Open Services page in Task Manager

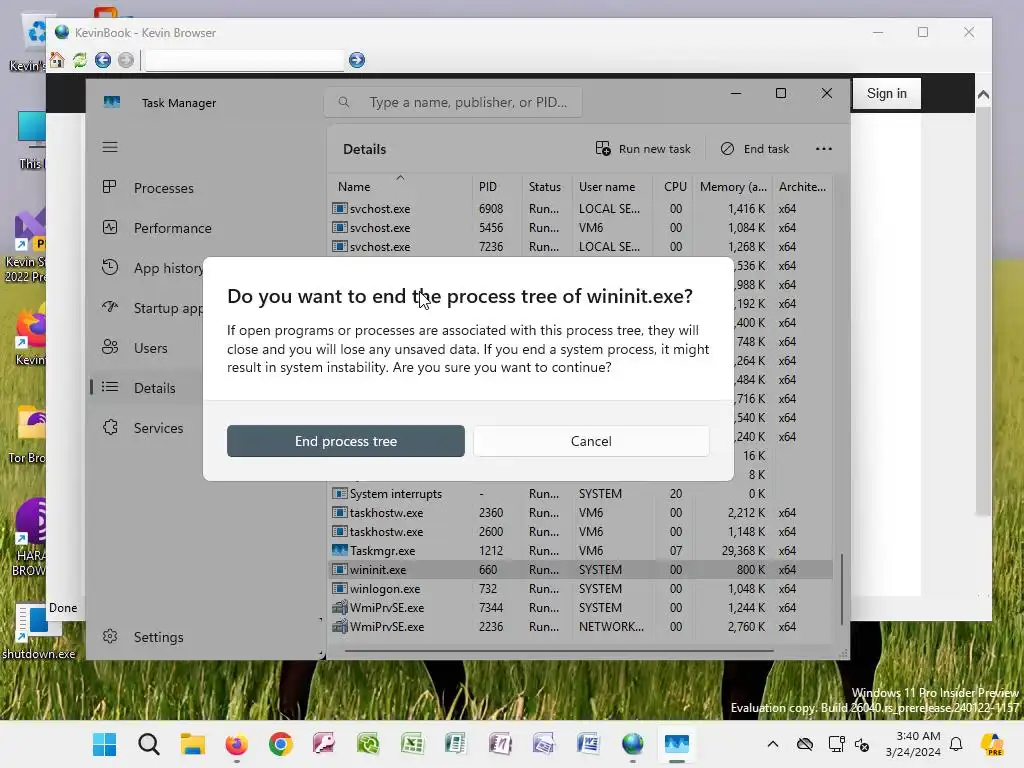click(158, 428)
